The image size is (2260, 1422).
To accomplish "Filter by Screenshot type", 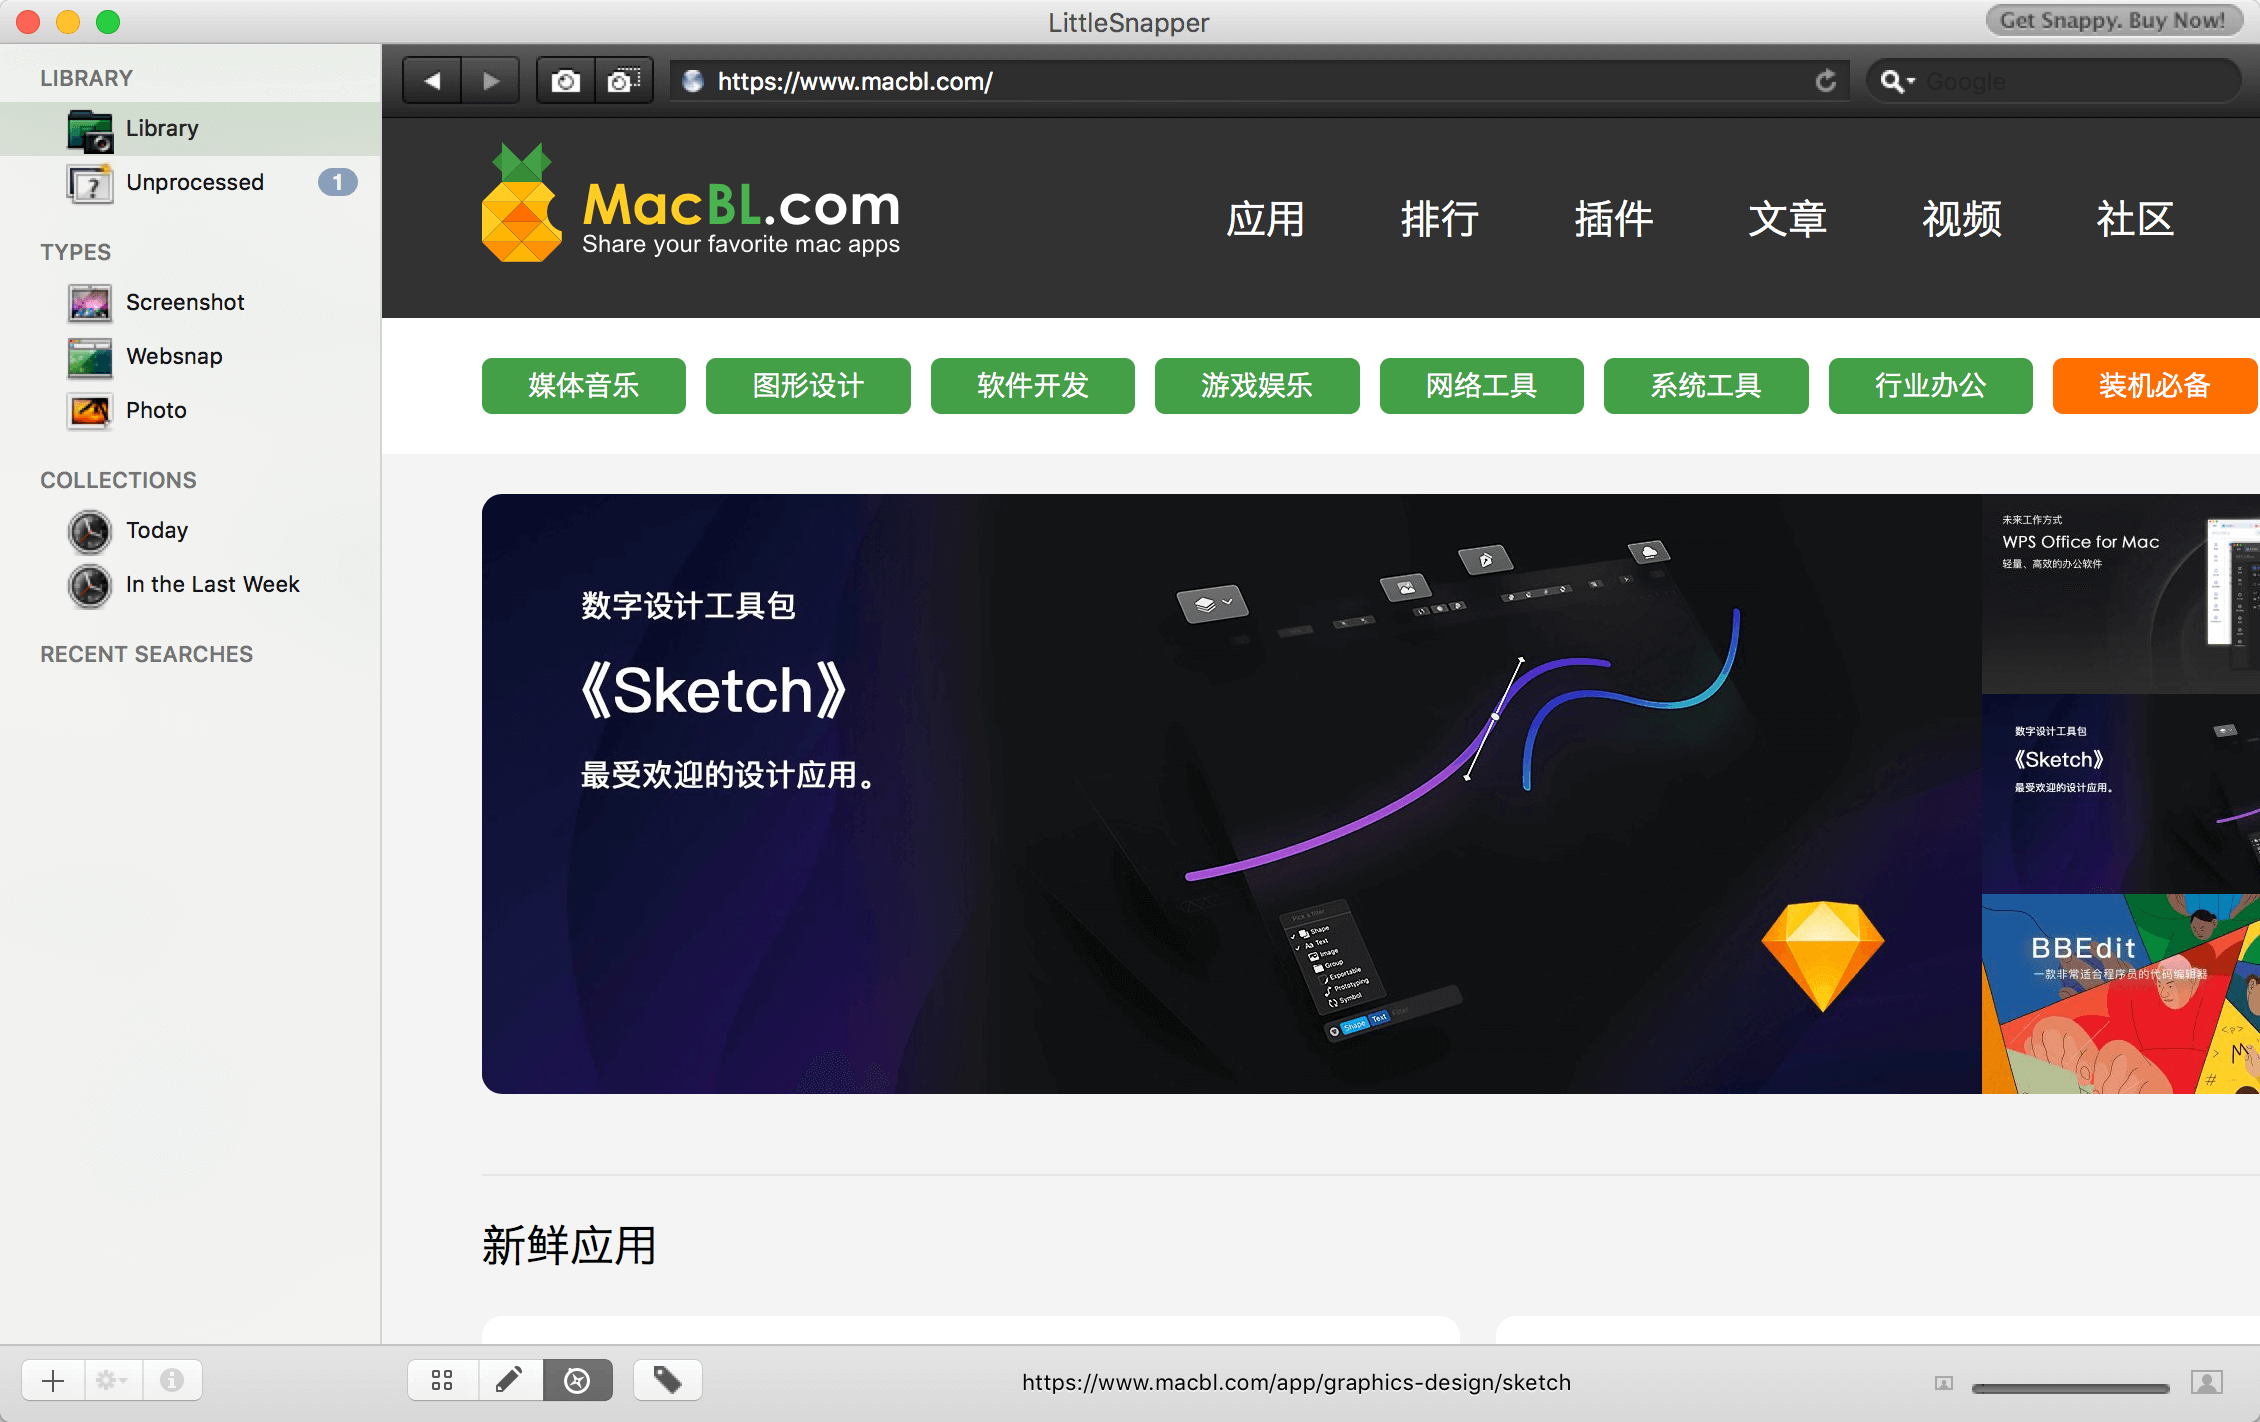I will (x=190, y=302).
